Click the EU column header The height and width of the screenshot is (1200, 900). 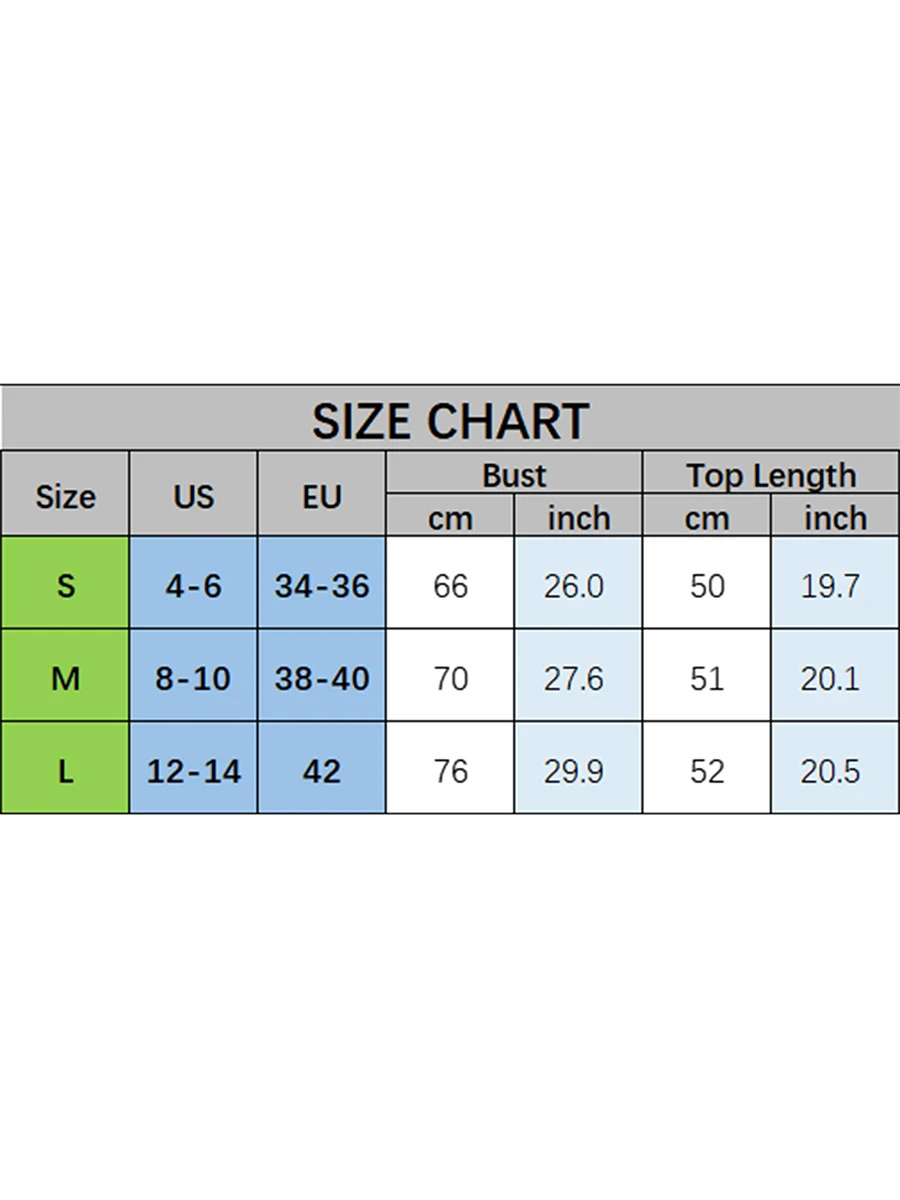click(322, 494)
